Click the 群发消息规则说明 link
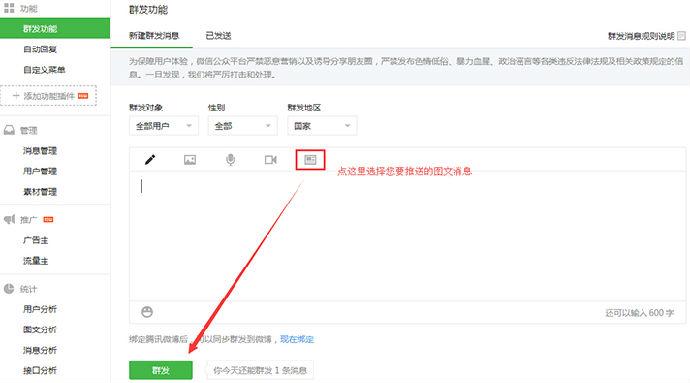This screenshot has height=383, width=690. (x=641, y=36)
